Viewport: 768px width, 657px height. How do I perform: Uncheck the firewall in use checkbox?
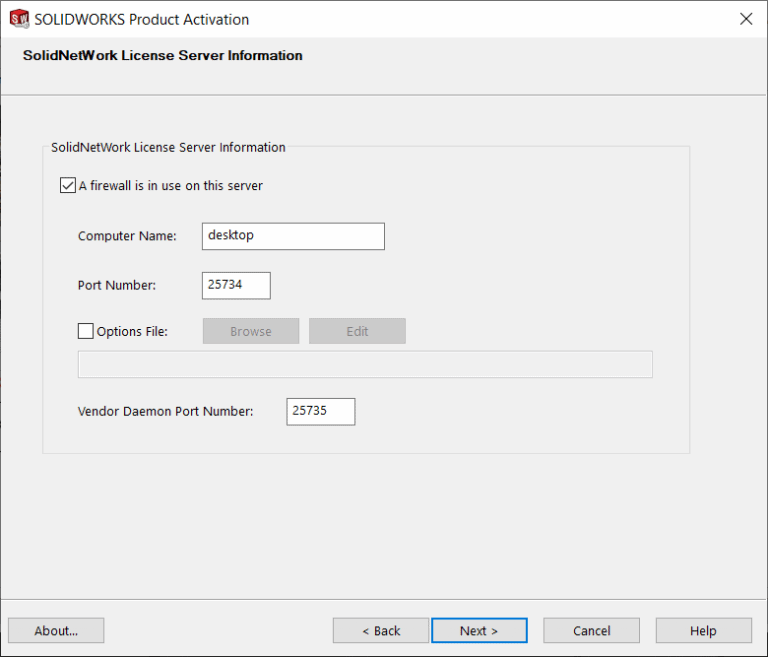(68, 185)
